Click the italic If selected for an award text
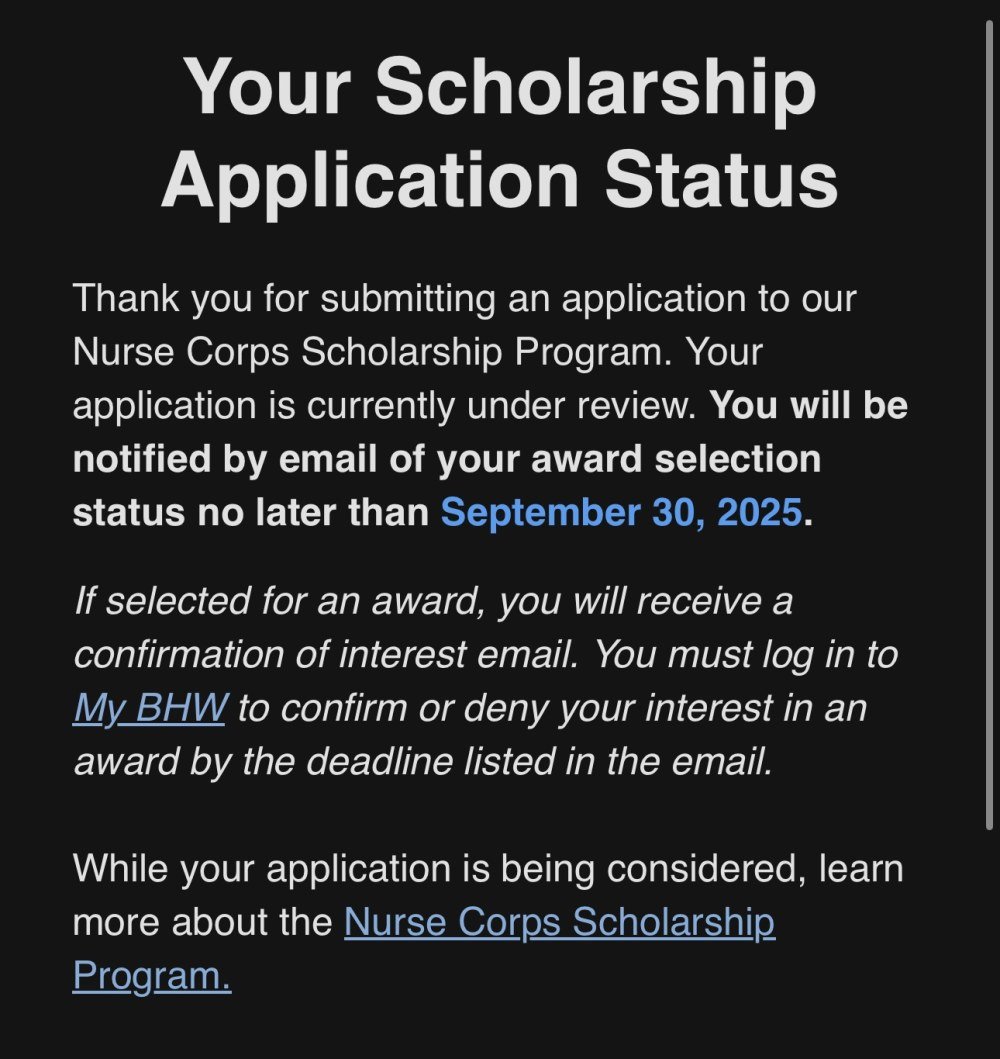This screenshot has height=1059, width=1000. 280,601
